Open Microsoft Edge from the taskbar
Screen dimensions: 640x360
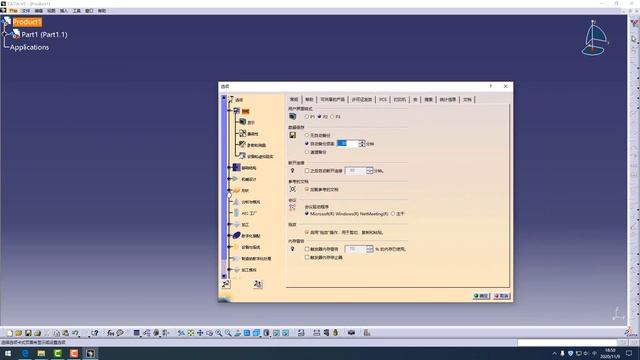click(x=25, y=353)
